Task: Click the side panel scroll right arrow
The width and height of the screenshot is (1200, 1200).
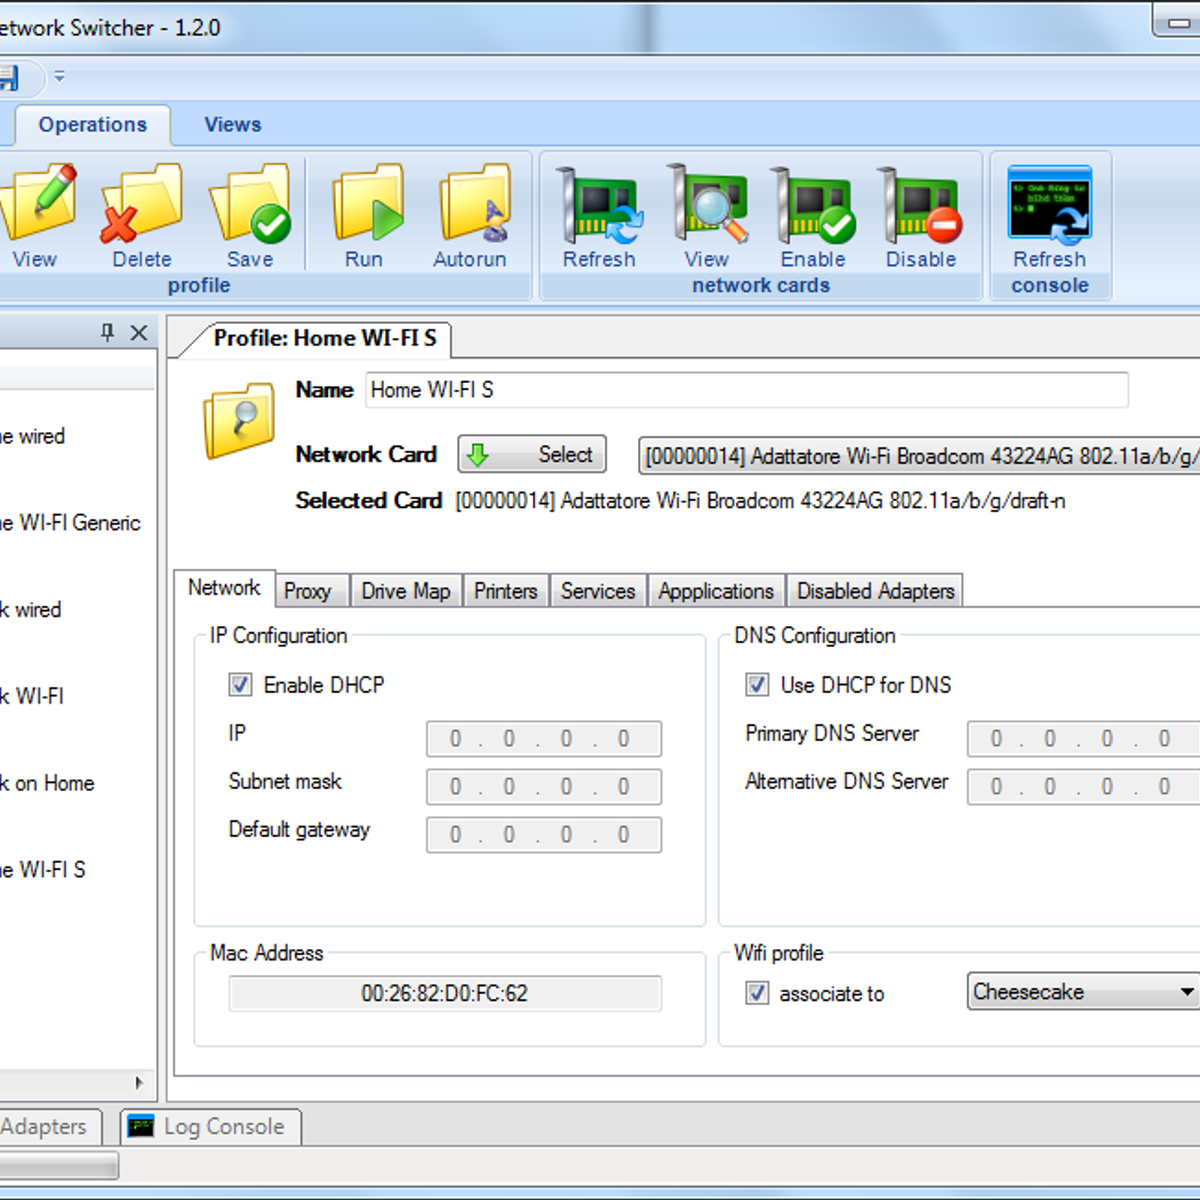Action: 139,1083
